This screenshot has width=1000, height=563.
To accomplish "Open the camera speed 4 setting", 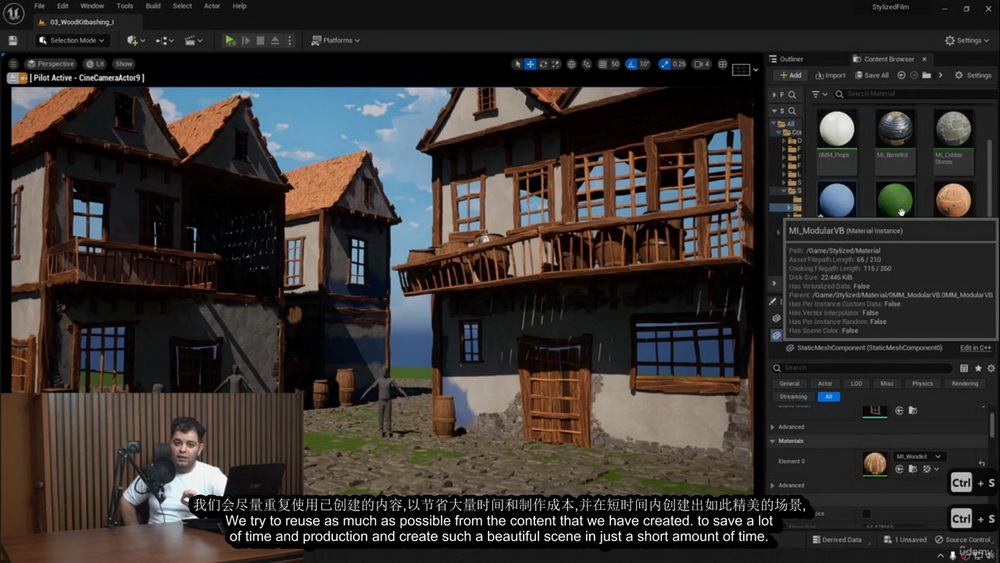I will point(702,64).
